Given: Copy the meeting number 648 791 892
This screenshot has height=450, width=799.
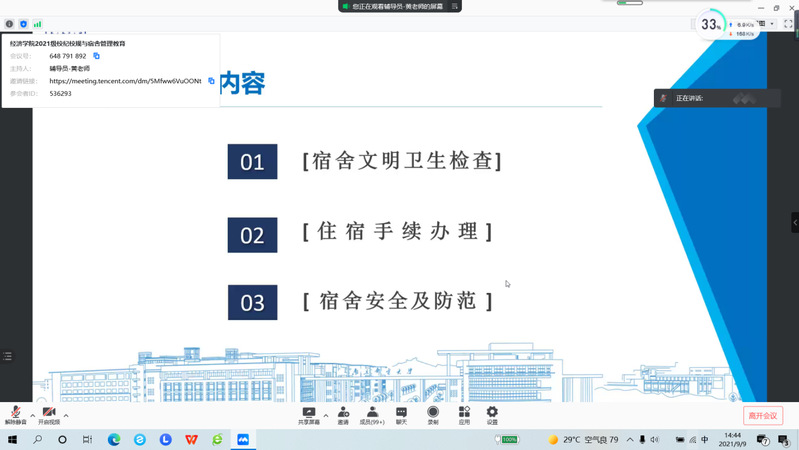Looking at the screenshot, I should point(97,56).
